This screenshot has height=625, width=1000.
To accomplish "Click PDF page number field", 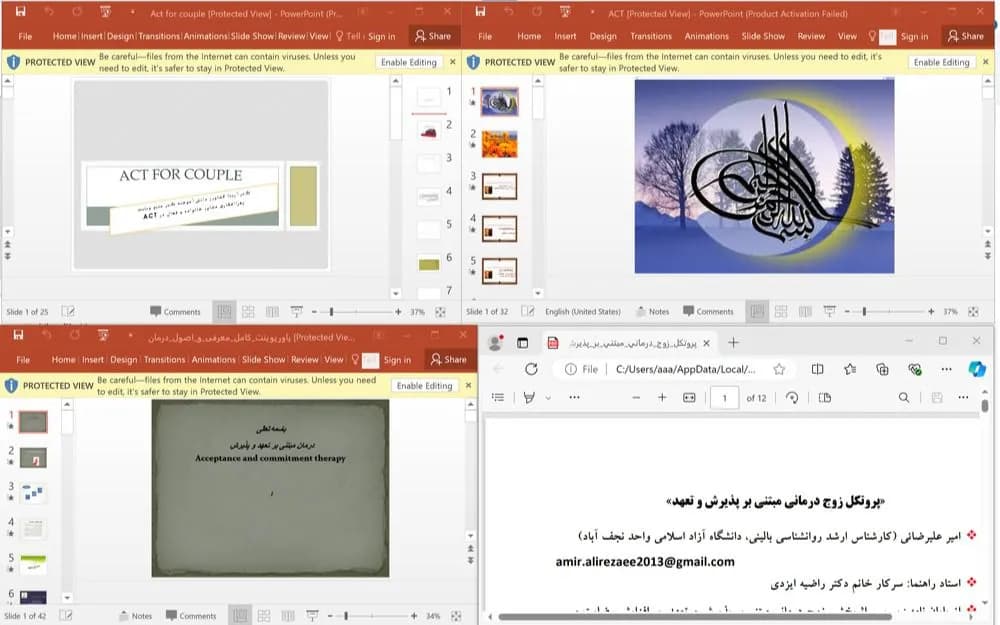I will [x=724, y=398].
